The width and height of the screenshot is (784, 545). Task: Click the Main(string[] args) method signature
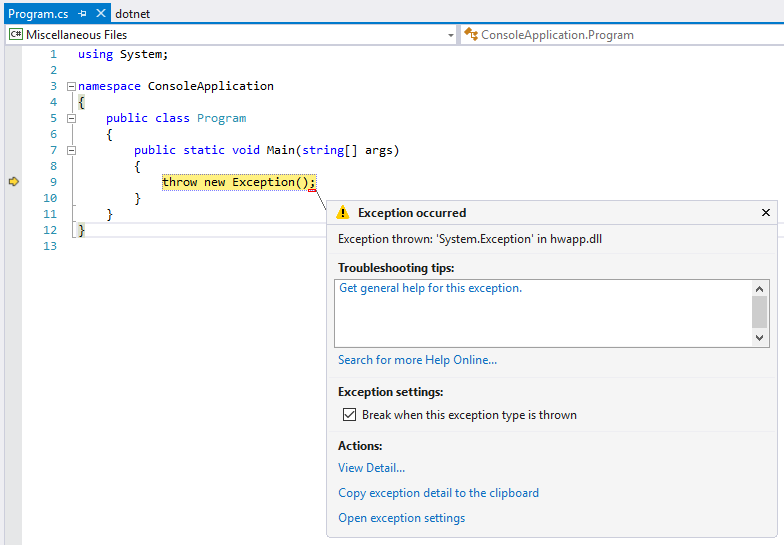[332, 150]
